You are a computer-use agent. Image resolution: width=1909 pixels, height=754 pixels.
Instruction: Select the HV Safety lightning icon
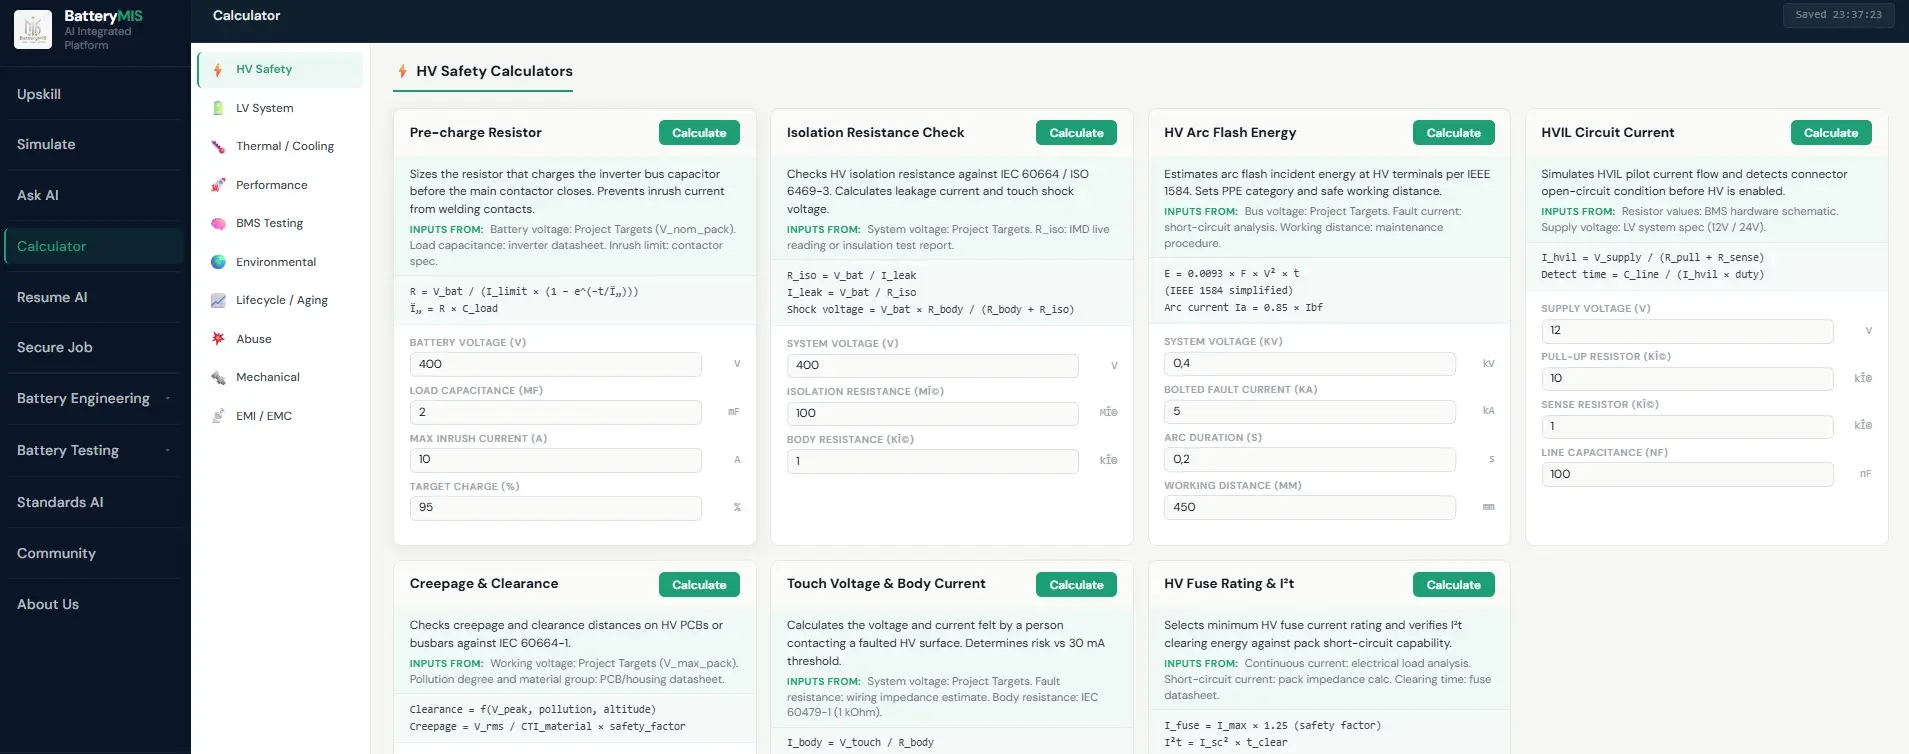coord(218,70)
